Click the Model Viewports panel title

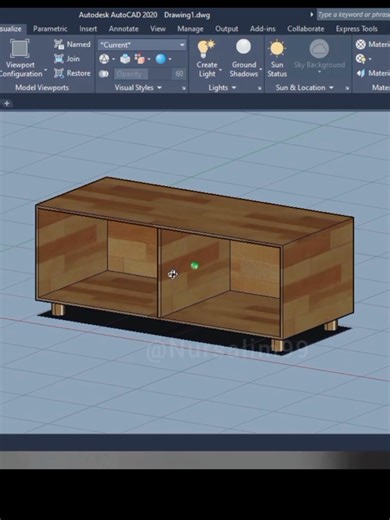42,88
